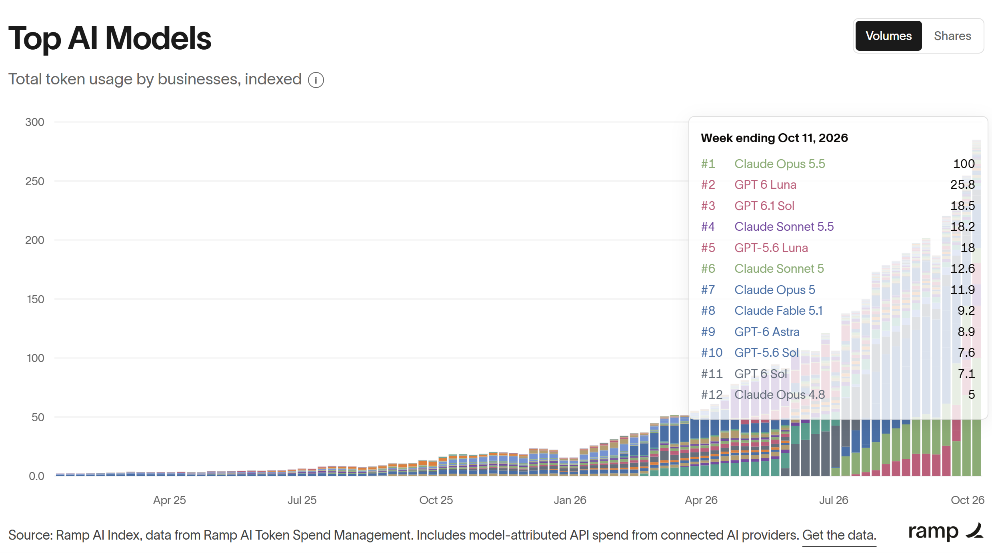Select 'Claude Opus 5.5' in the tooltip
The height and width of the screenshot is (553, 992).
779,164
